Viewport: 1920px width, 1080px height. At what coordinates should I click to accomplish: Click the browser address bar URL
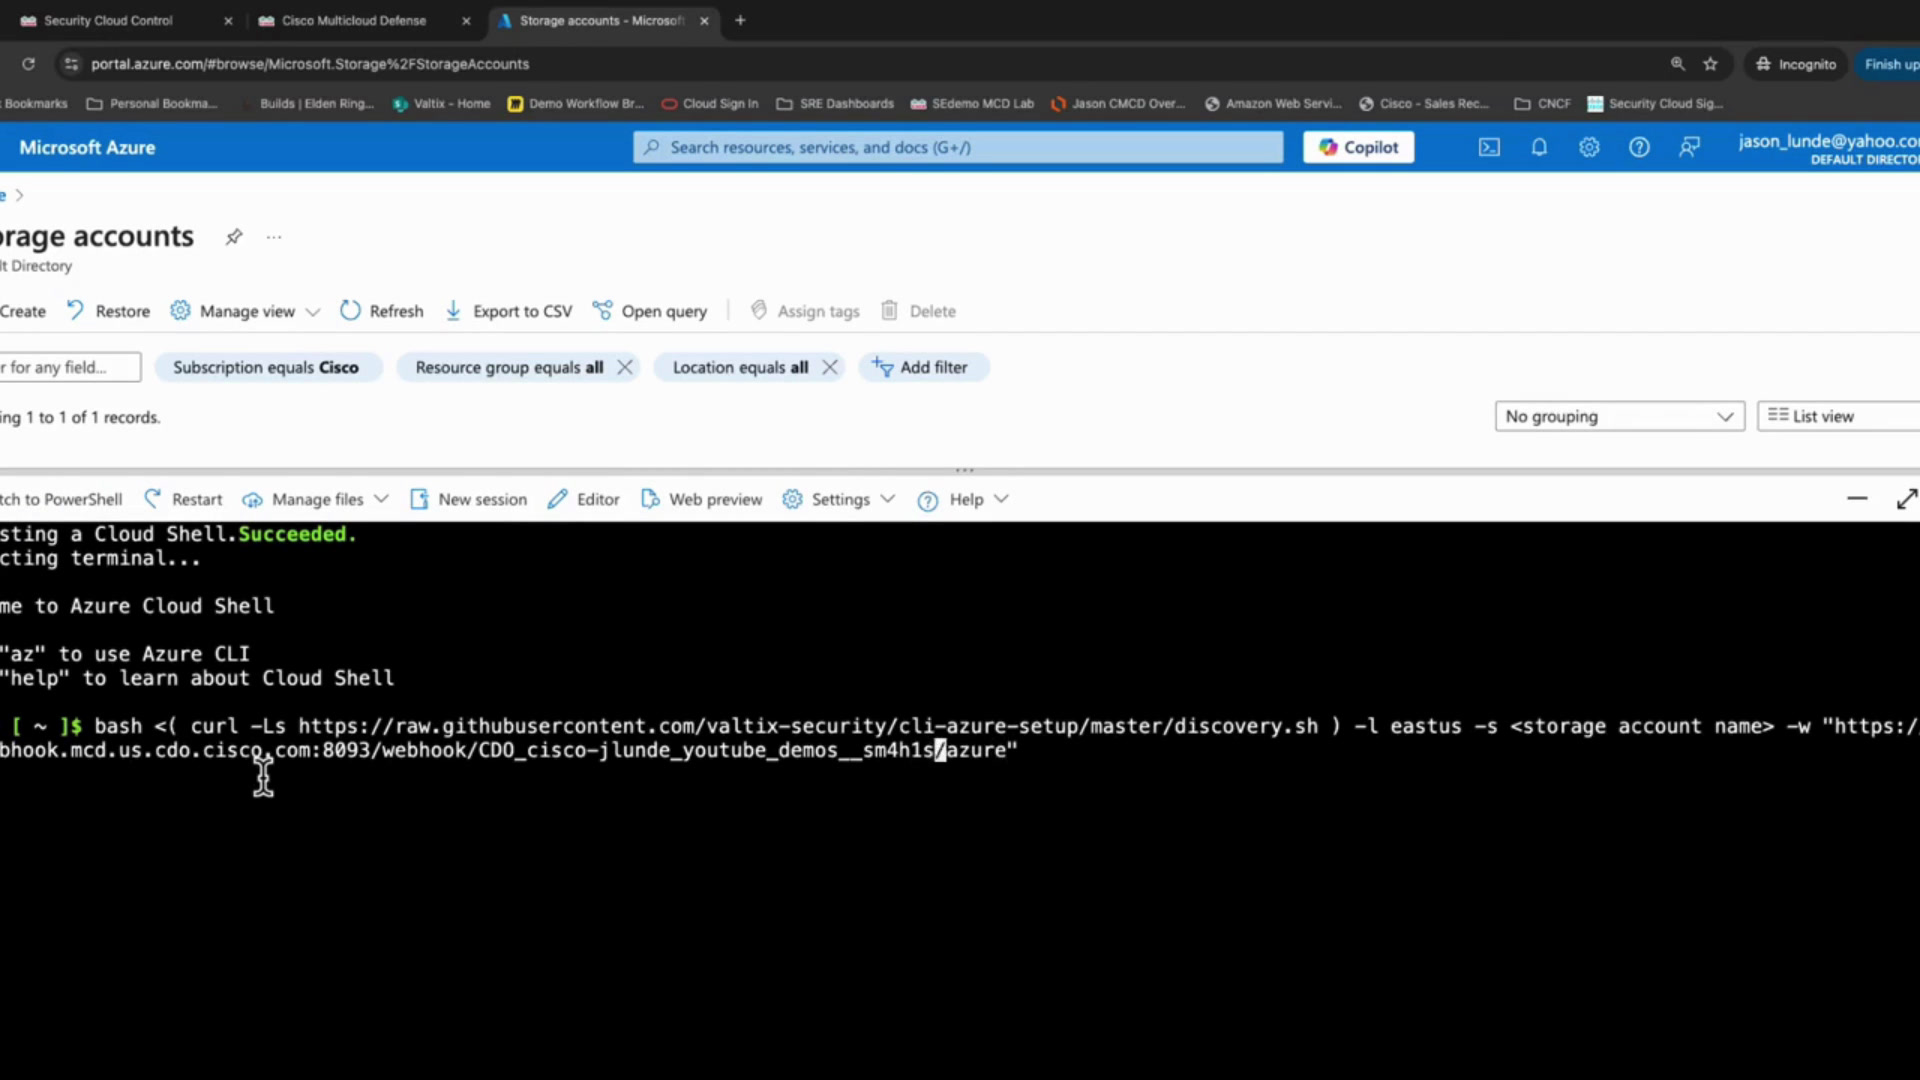(x=310, y=64)
